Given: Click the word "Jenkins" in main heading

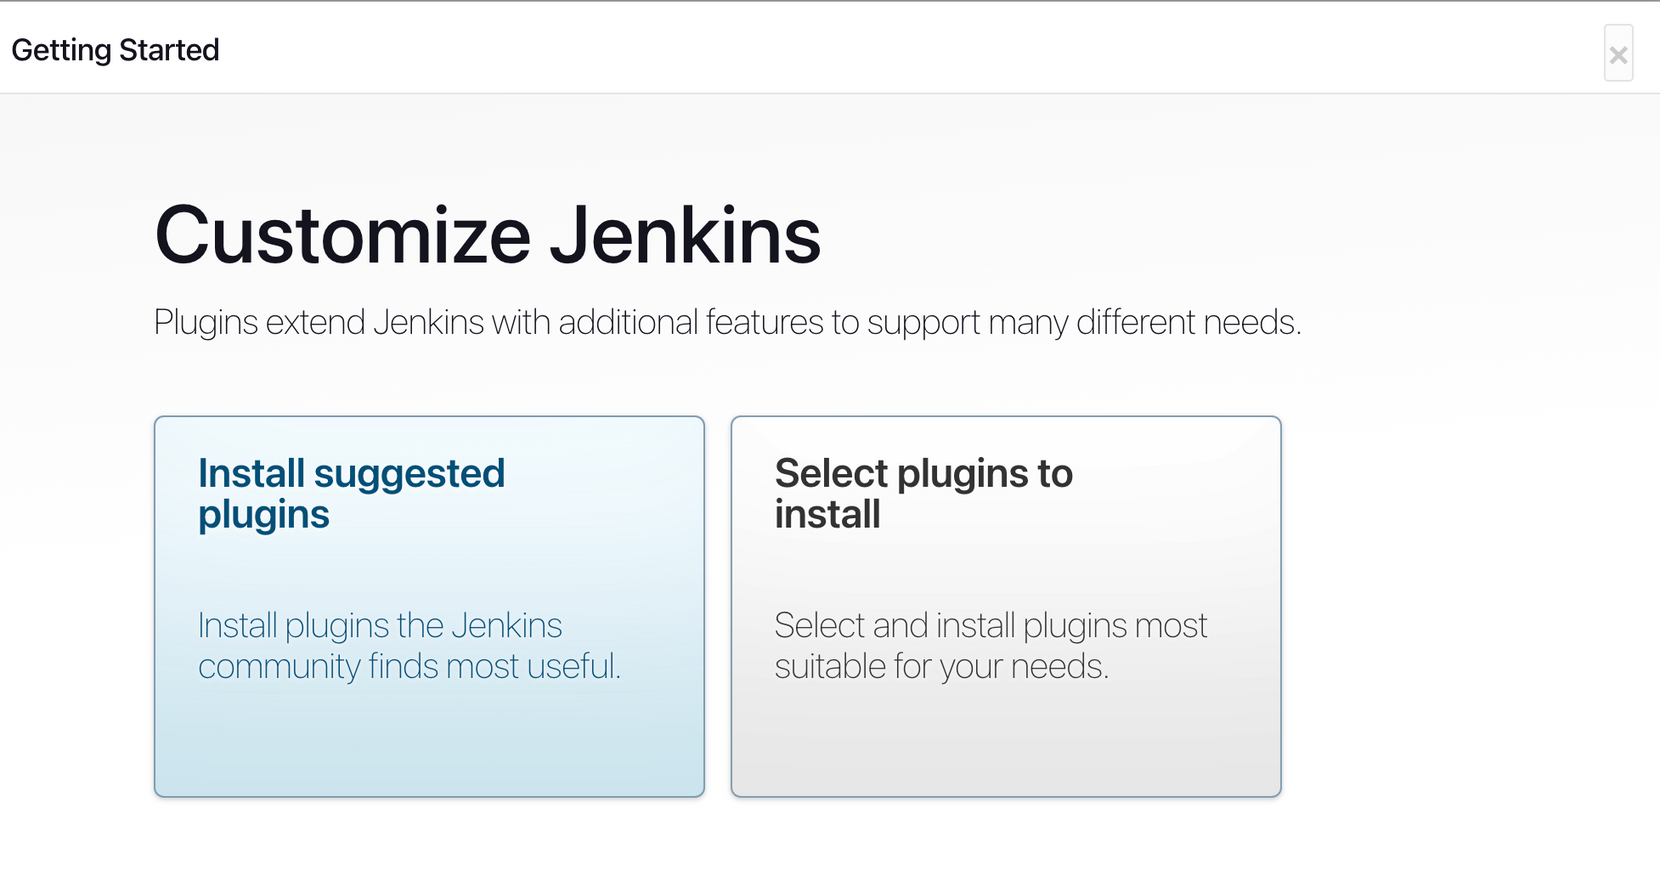Looking at the screenshot, I should click(685, 236).
